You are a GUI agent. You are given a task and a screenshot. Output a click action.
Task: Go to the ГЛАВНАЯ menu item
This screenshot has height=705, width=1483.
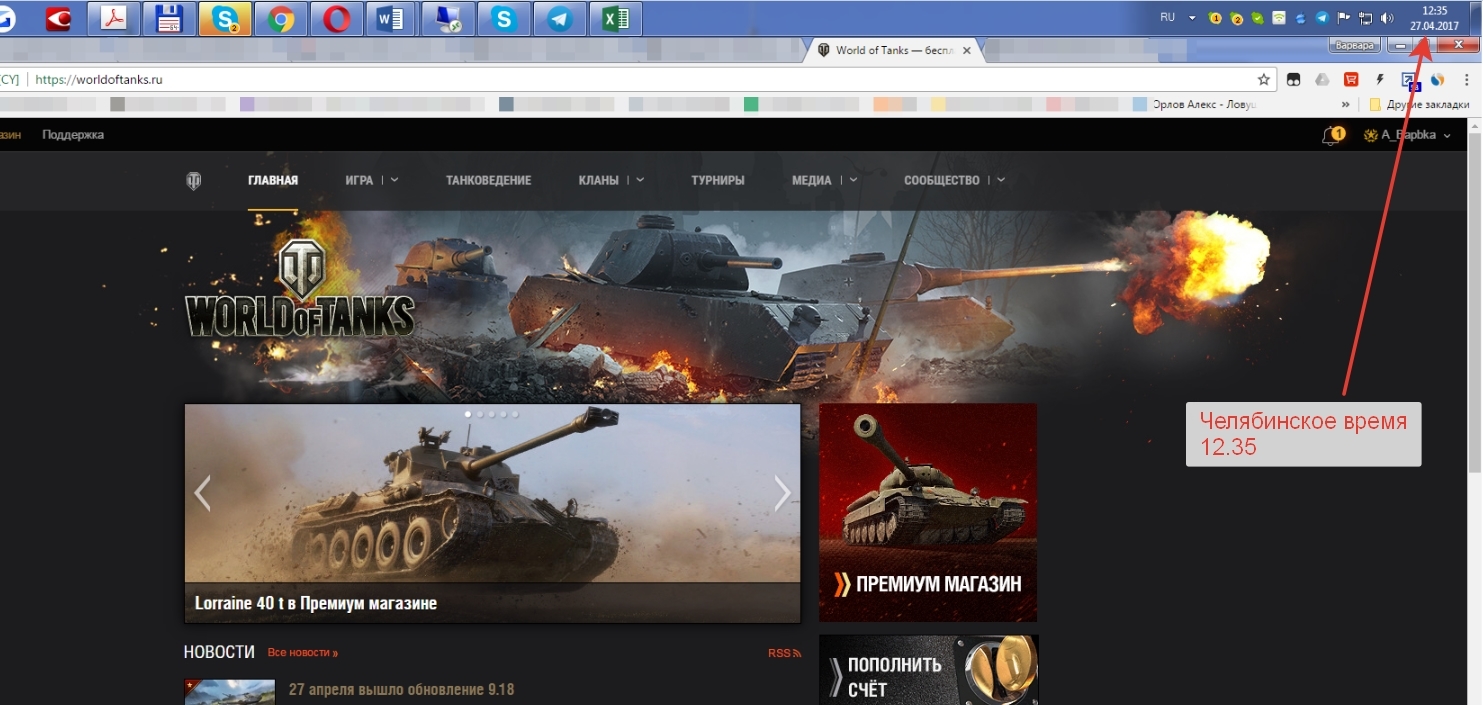[x=273, y=181]
